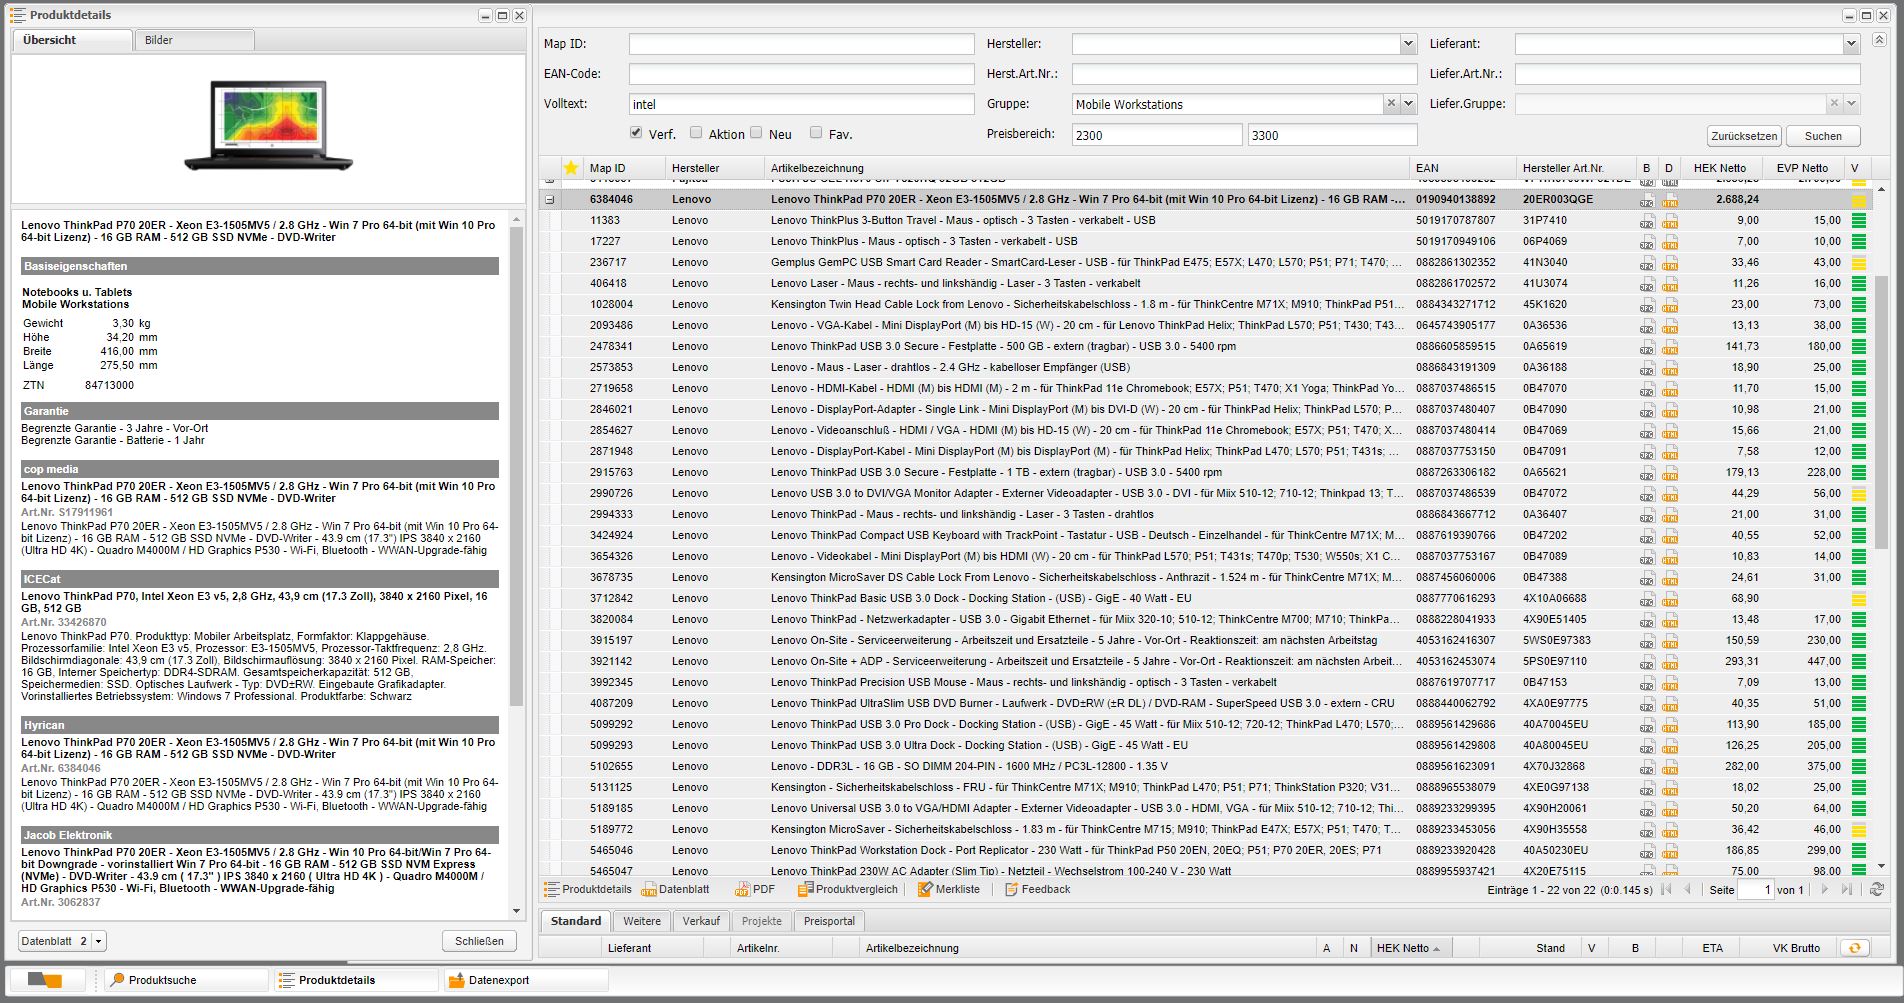
Task: Collapse the search form with double-chevron icon
Action: pyautogui.click(x=1879, y=40)
